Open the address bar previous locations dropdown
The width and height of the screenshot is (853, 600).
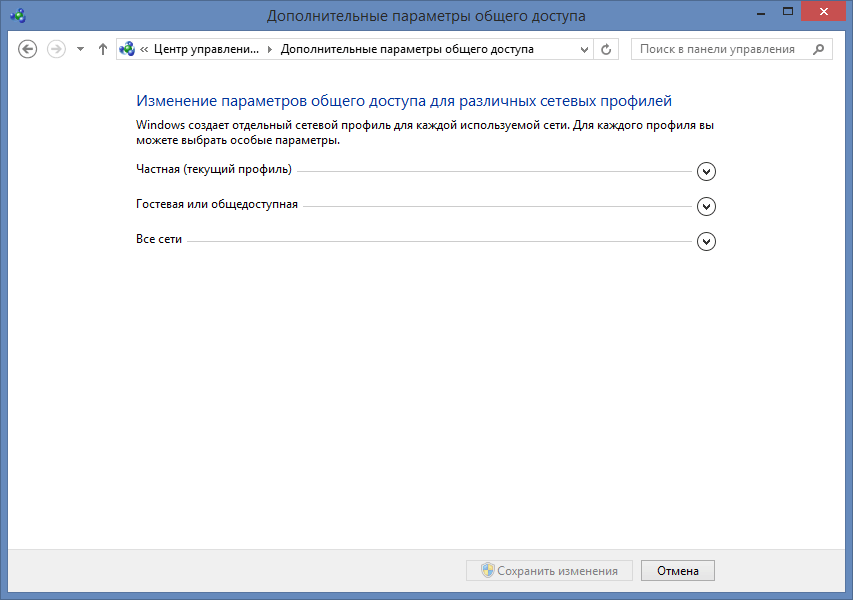click(584, 49)
